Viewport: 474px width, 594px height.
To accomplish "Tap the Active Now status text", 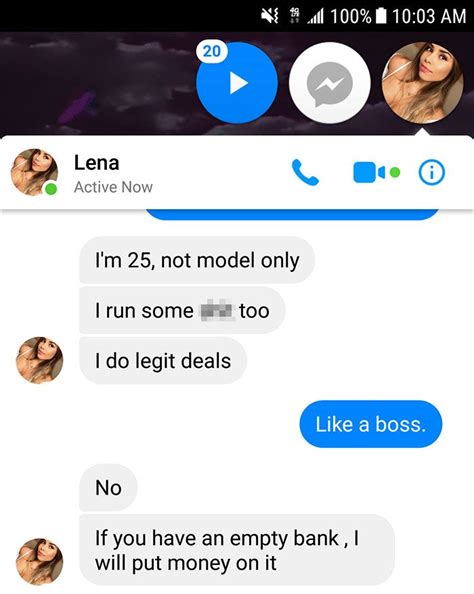I will point(113,187).
